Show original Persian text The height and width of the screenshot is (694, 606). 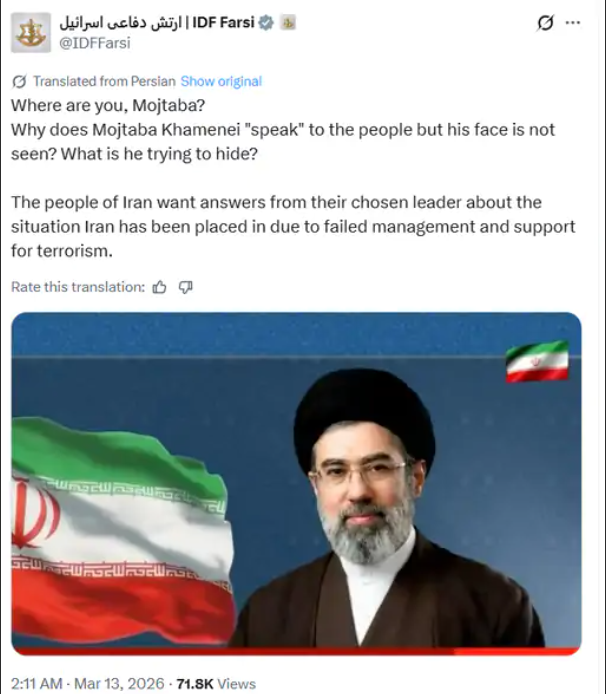(x=221, y=81)
